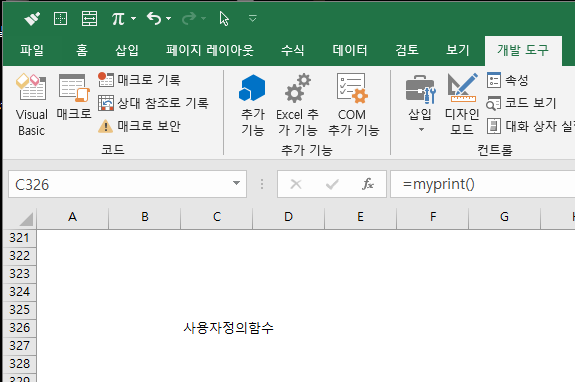Click the 대화 상자 실행 button

530,126
